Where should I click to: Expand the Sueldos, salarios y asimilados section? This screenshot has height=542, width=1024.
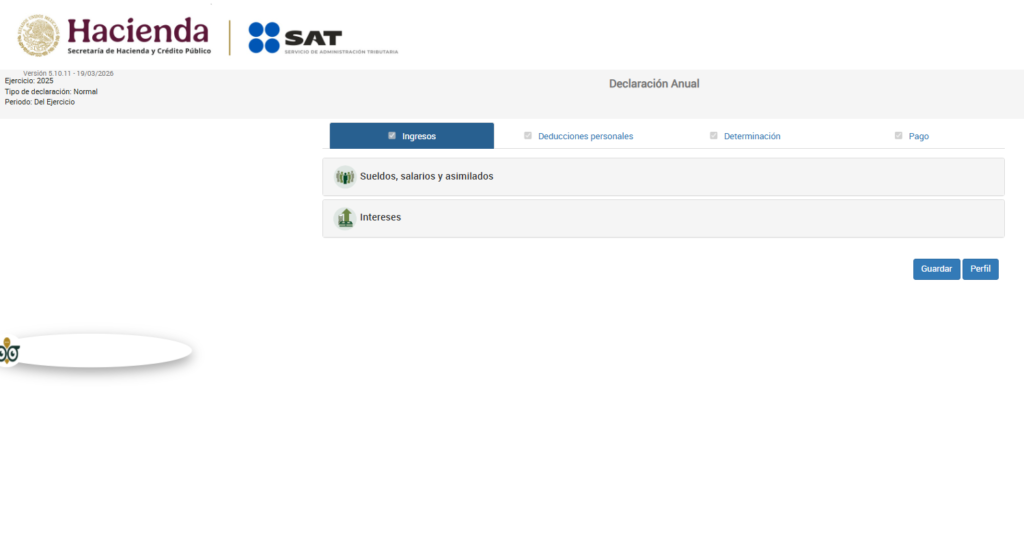pos(663,176)
